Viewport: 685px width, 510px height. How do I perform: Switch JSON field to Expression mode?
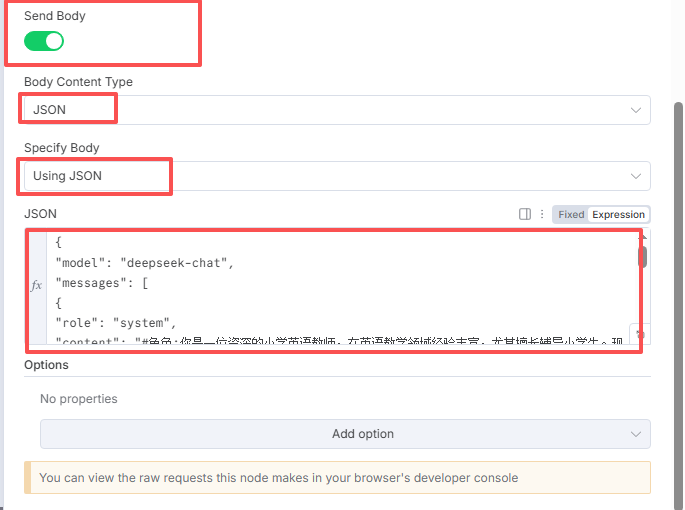618,215
